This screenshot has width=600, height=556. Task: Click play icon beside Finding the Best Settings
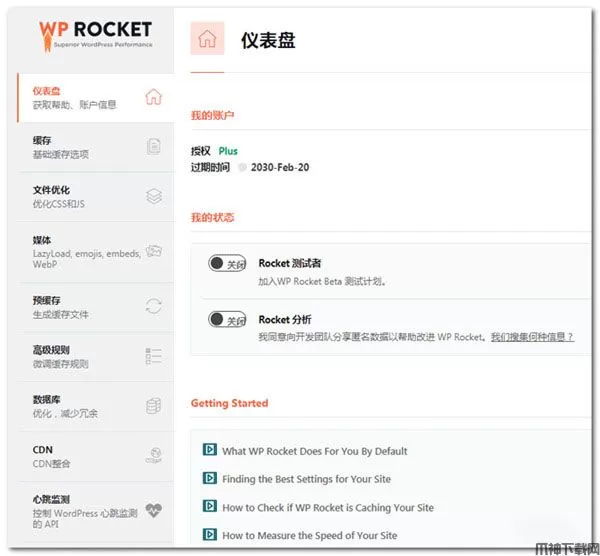(x=210, y=478)
